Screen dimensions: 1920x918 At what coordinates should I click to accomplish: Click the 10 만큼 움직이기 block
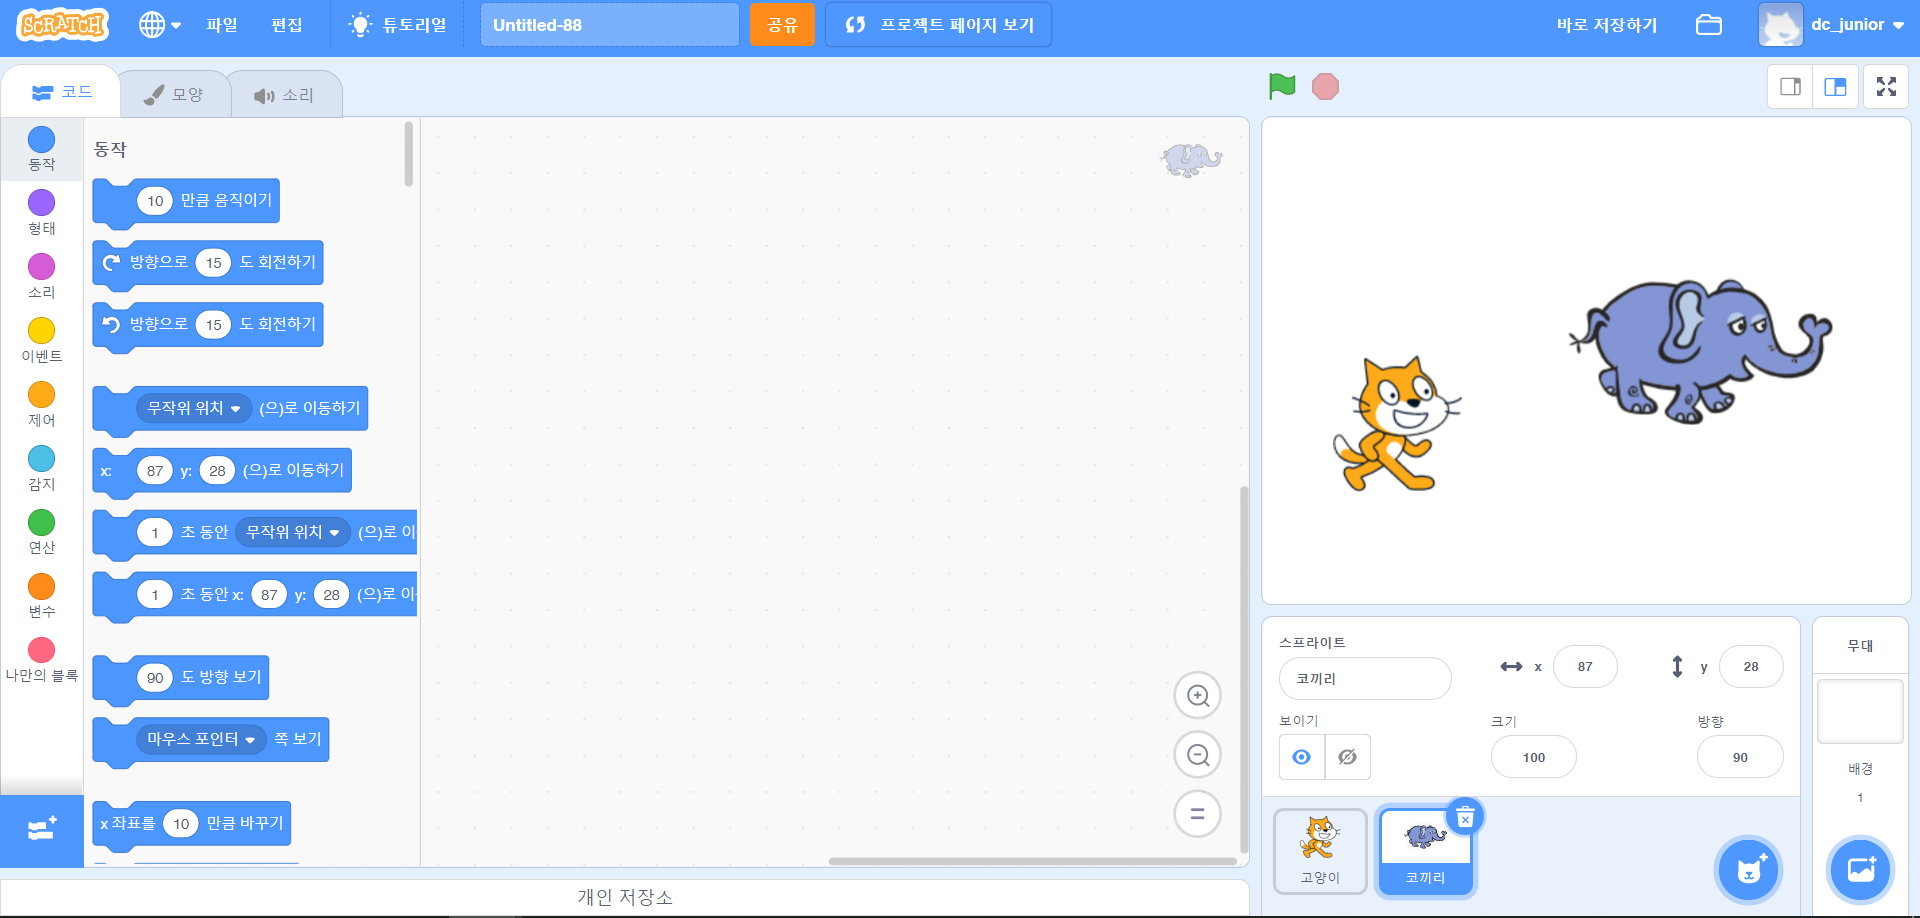coord(225,201)
